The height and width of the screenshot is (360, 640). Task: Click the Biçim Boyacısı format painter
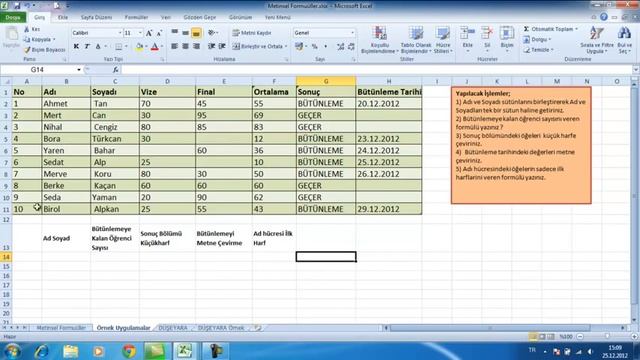pos(44,50)
